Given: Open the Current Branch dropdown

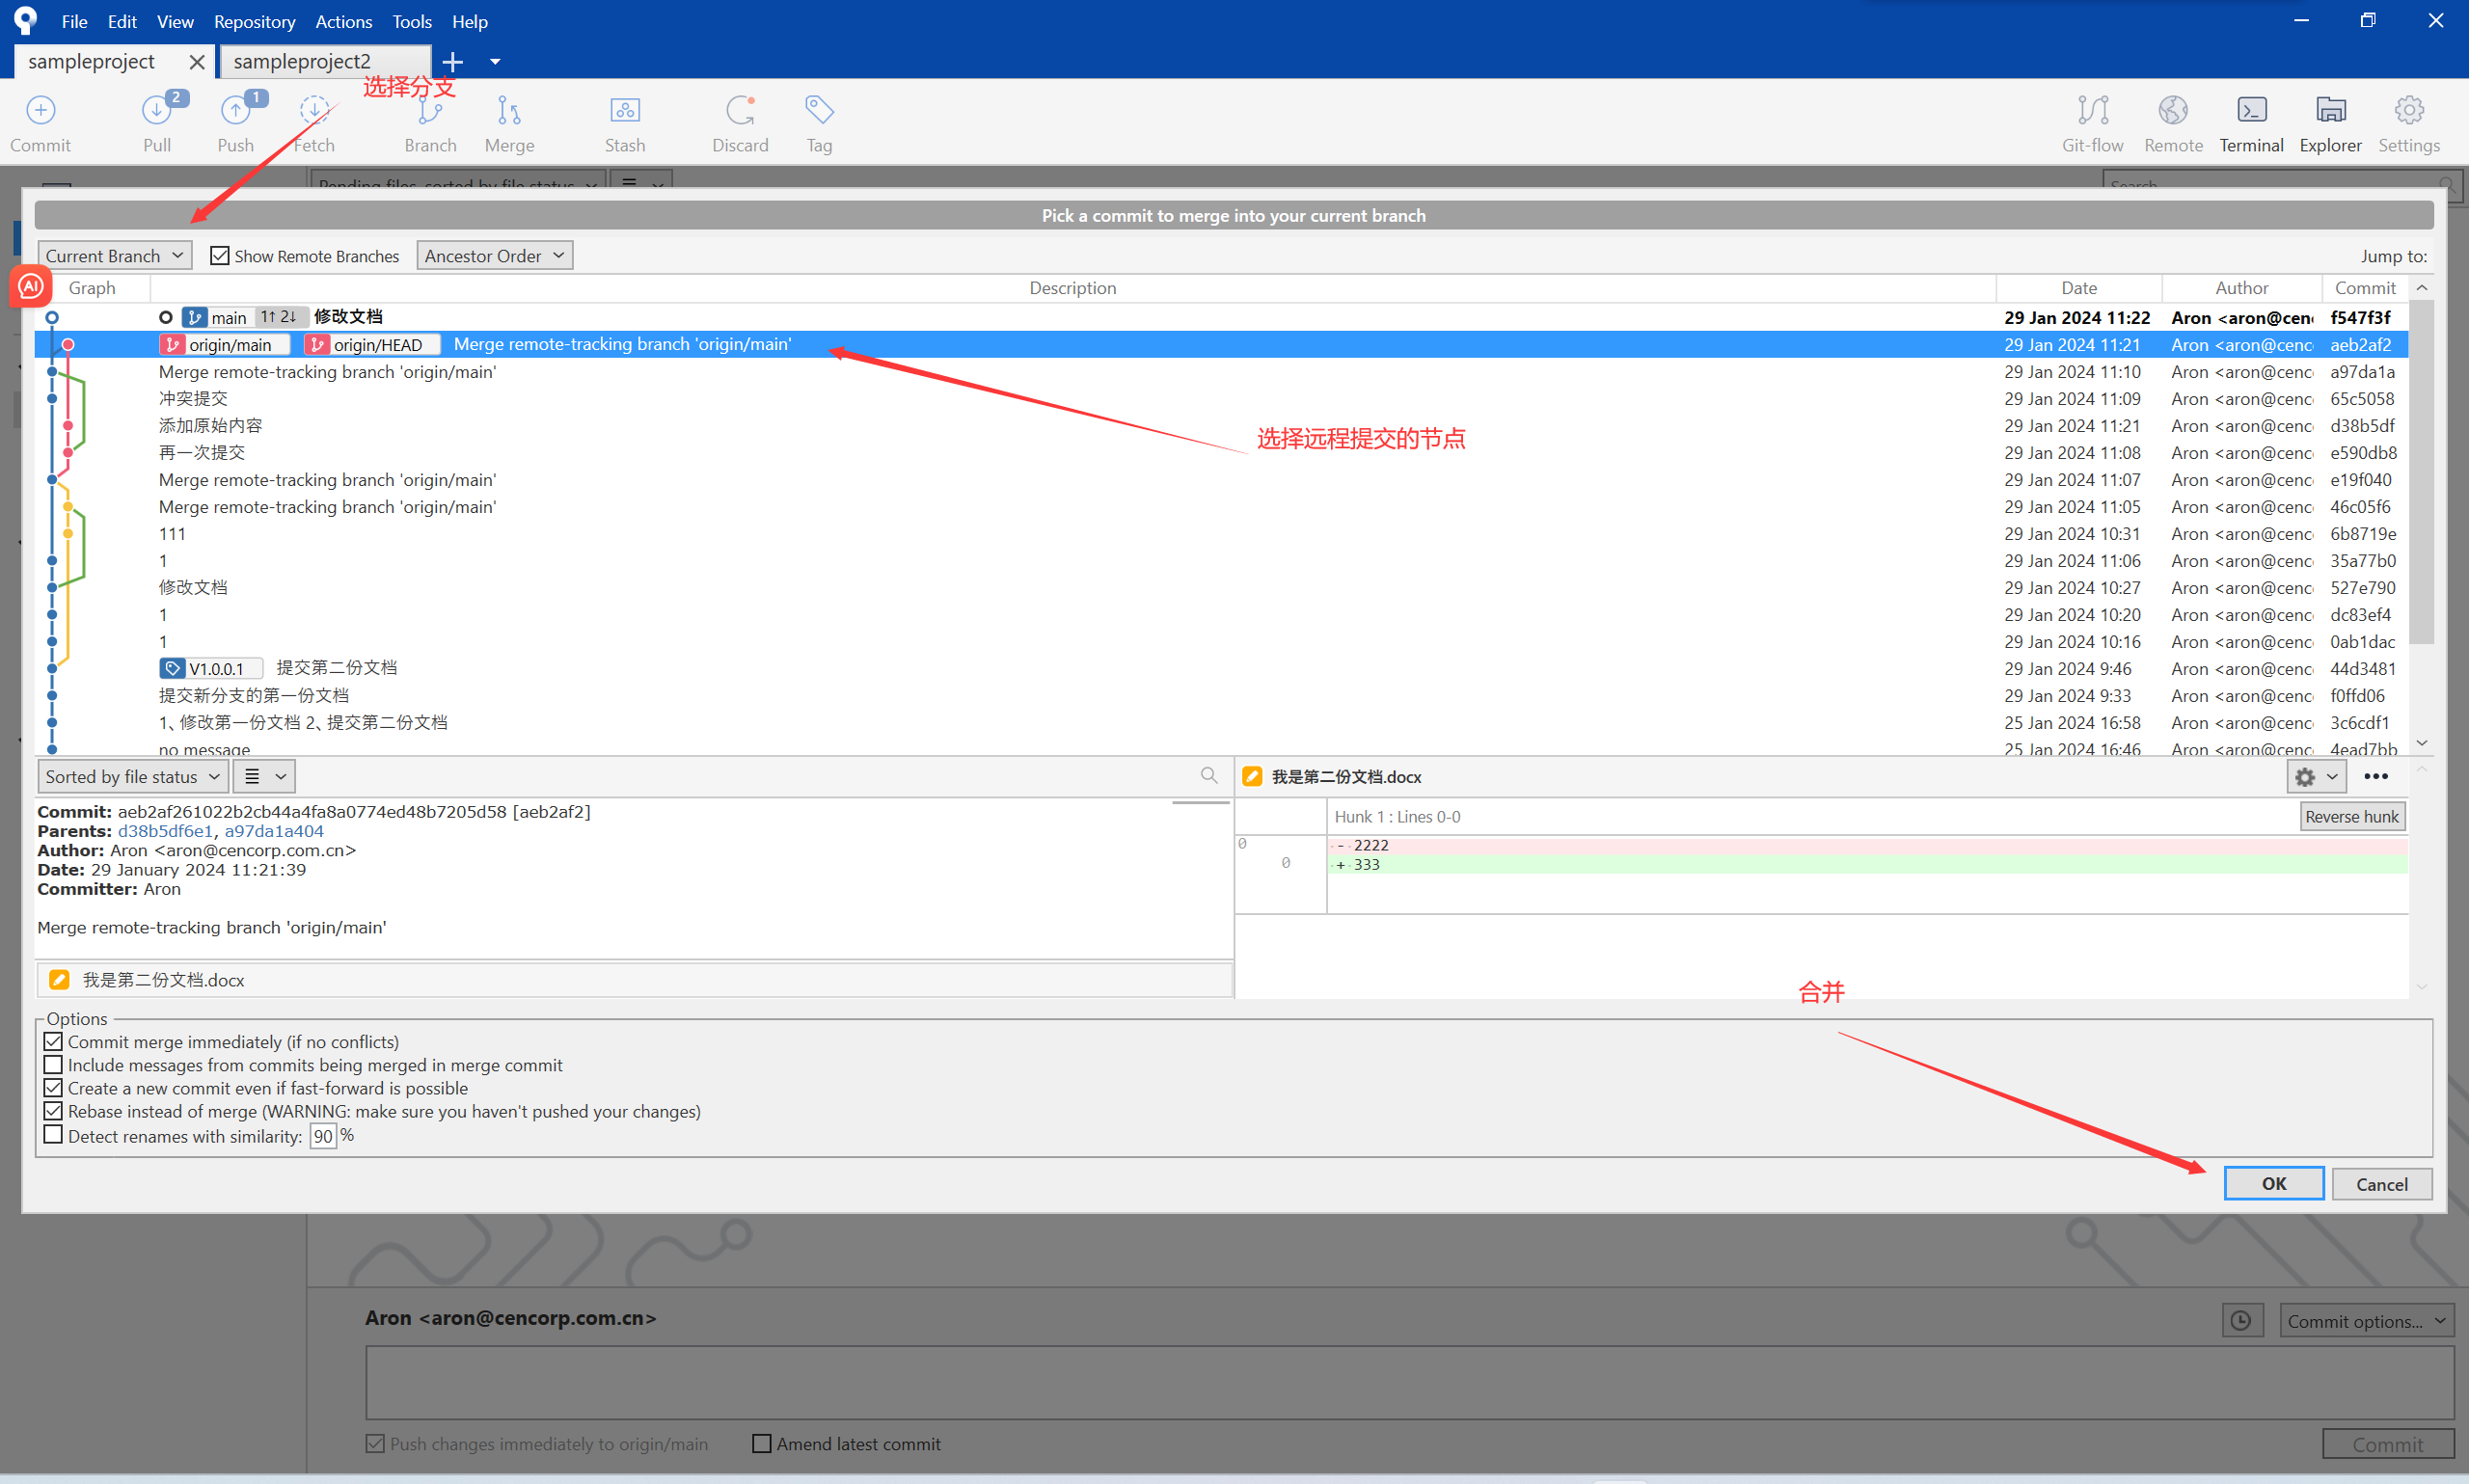Looking at the screenshot, I should (114, 256).
